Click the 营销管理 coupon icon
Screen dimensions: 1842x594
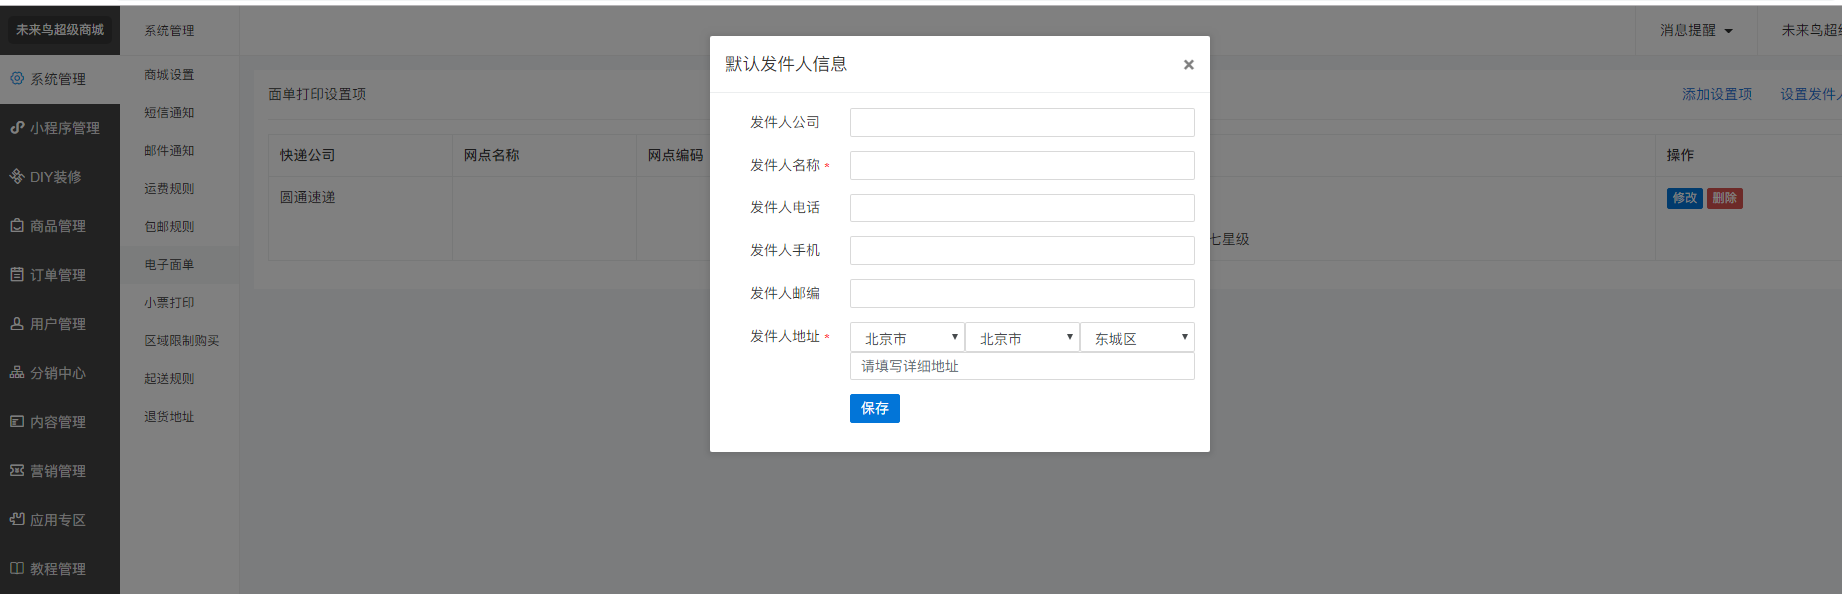click(x=17, y=470)
